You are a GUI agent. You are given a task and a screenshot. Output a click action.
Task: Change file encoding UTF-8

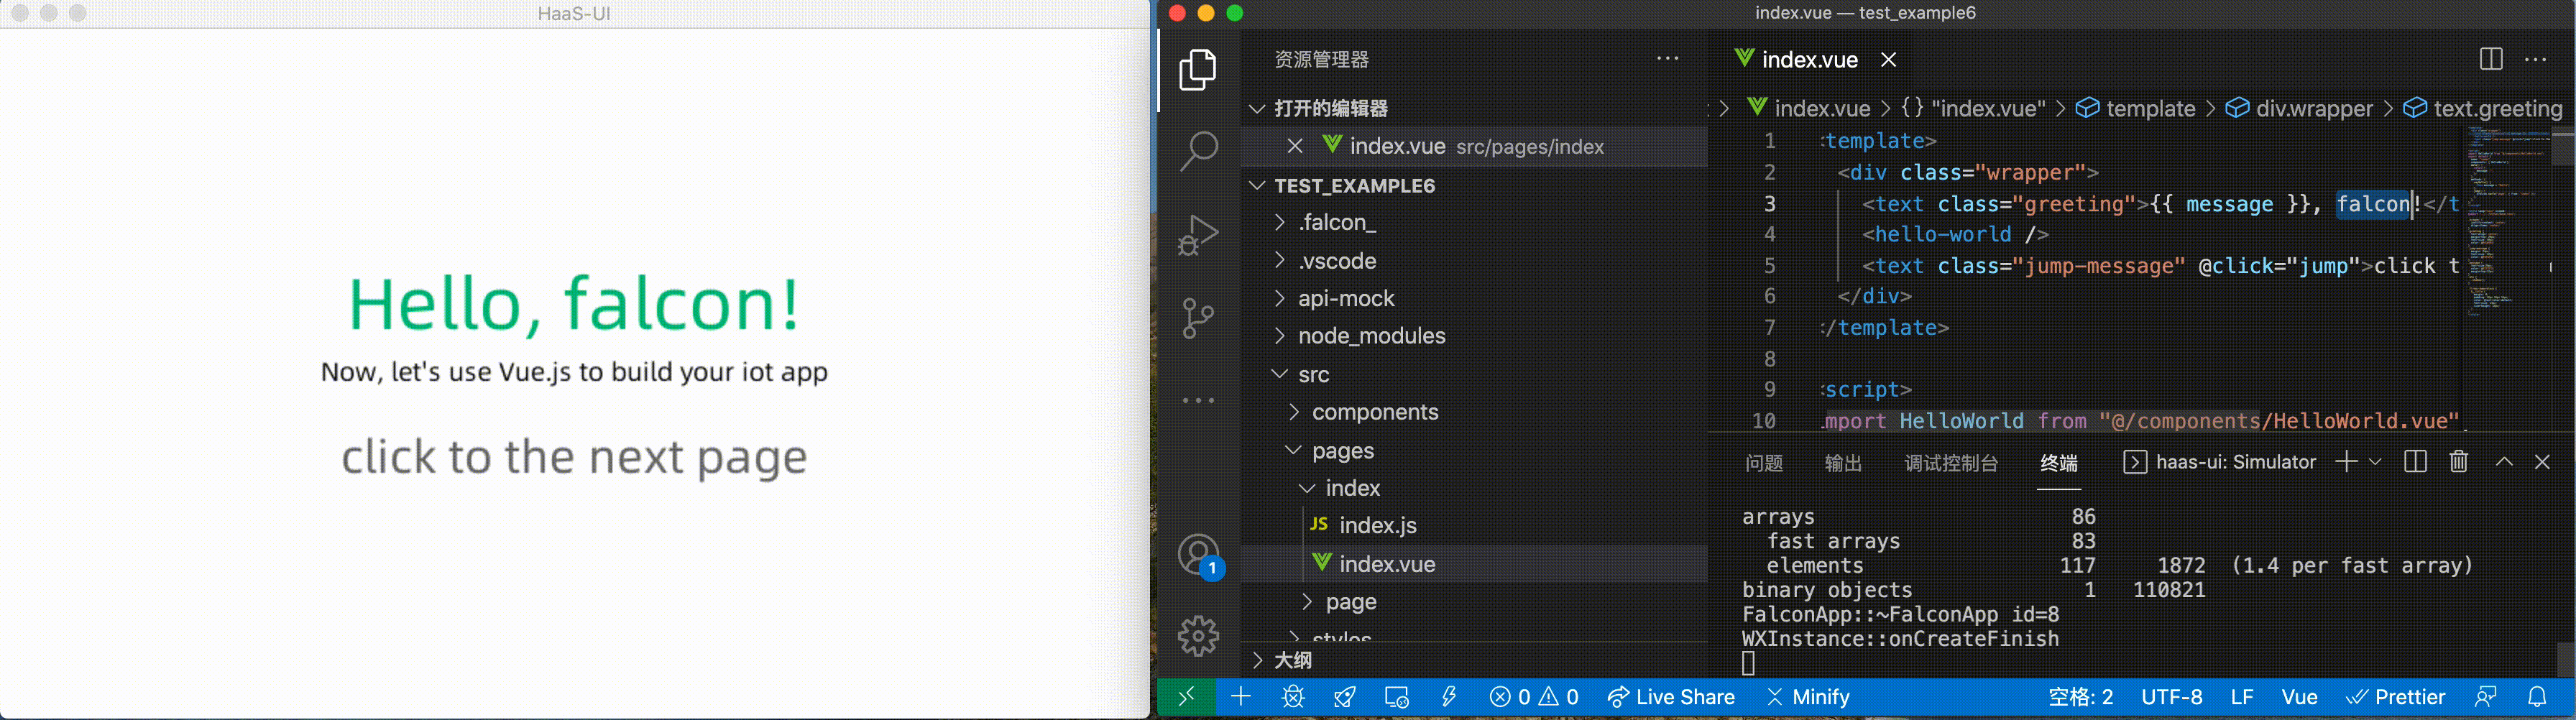coord(2172,697)
